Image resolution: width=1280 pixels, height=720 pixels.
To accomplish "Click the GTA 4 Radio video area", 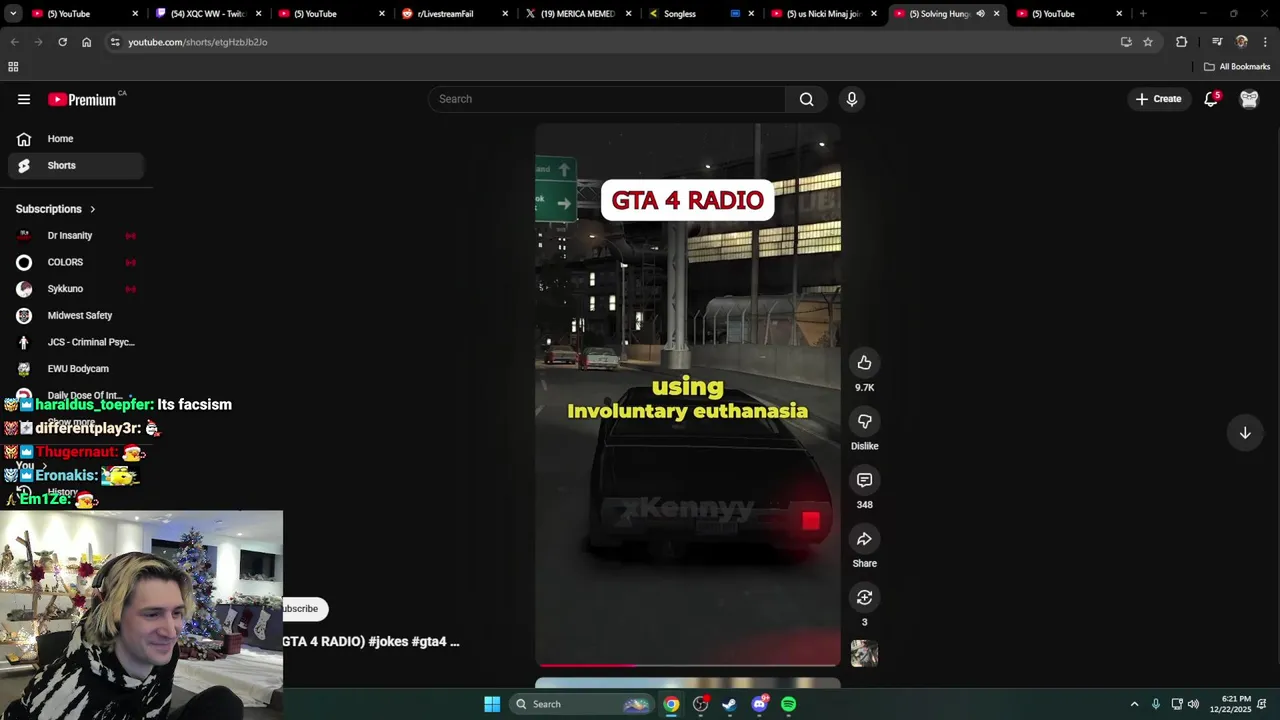I will coord(688,394).
